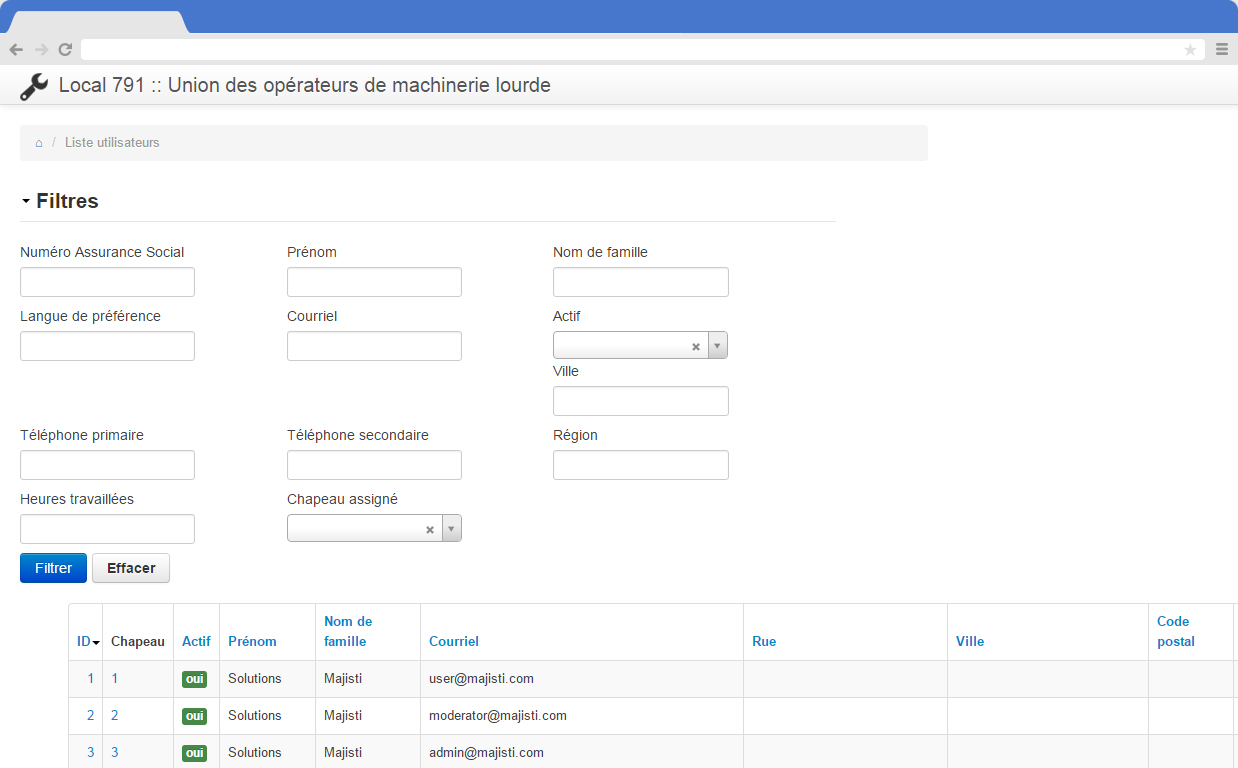Open the Actif dropdown
The height and width of the screenshot is (768, 1238).
tap(717, 346)
